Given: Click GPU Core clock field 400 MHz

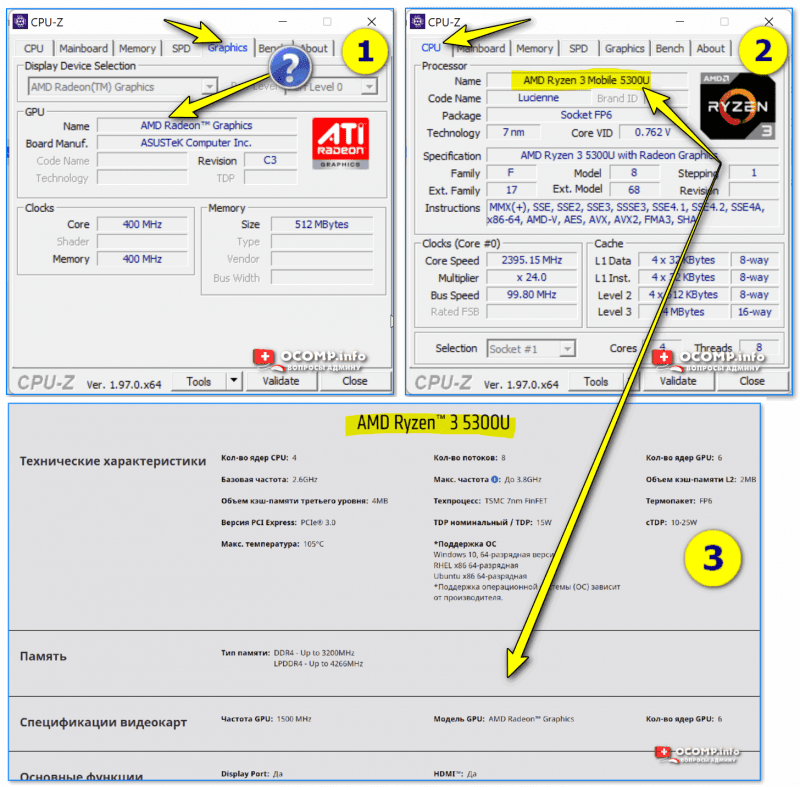Looking at the screenshot, I should click(142, 224).
